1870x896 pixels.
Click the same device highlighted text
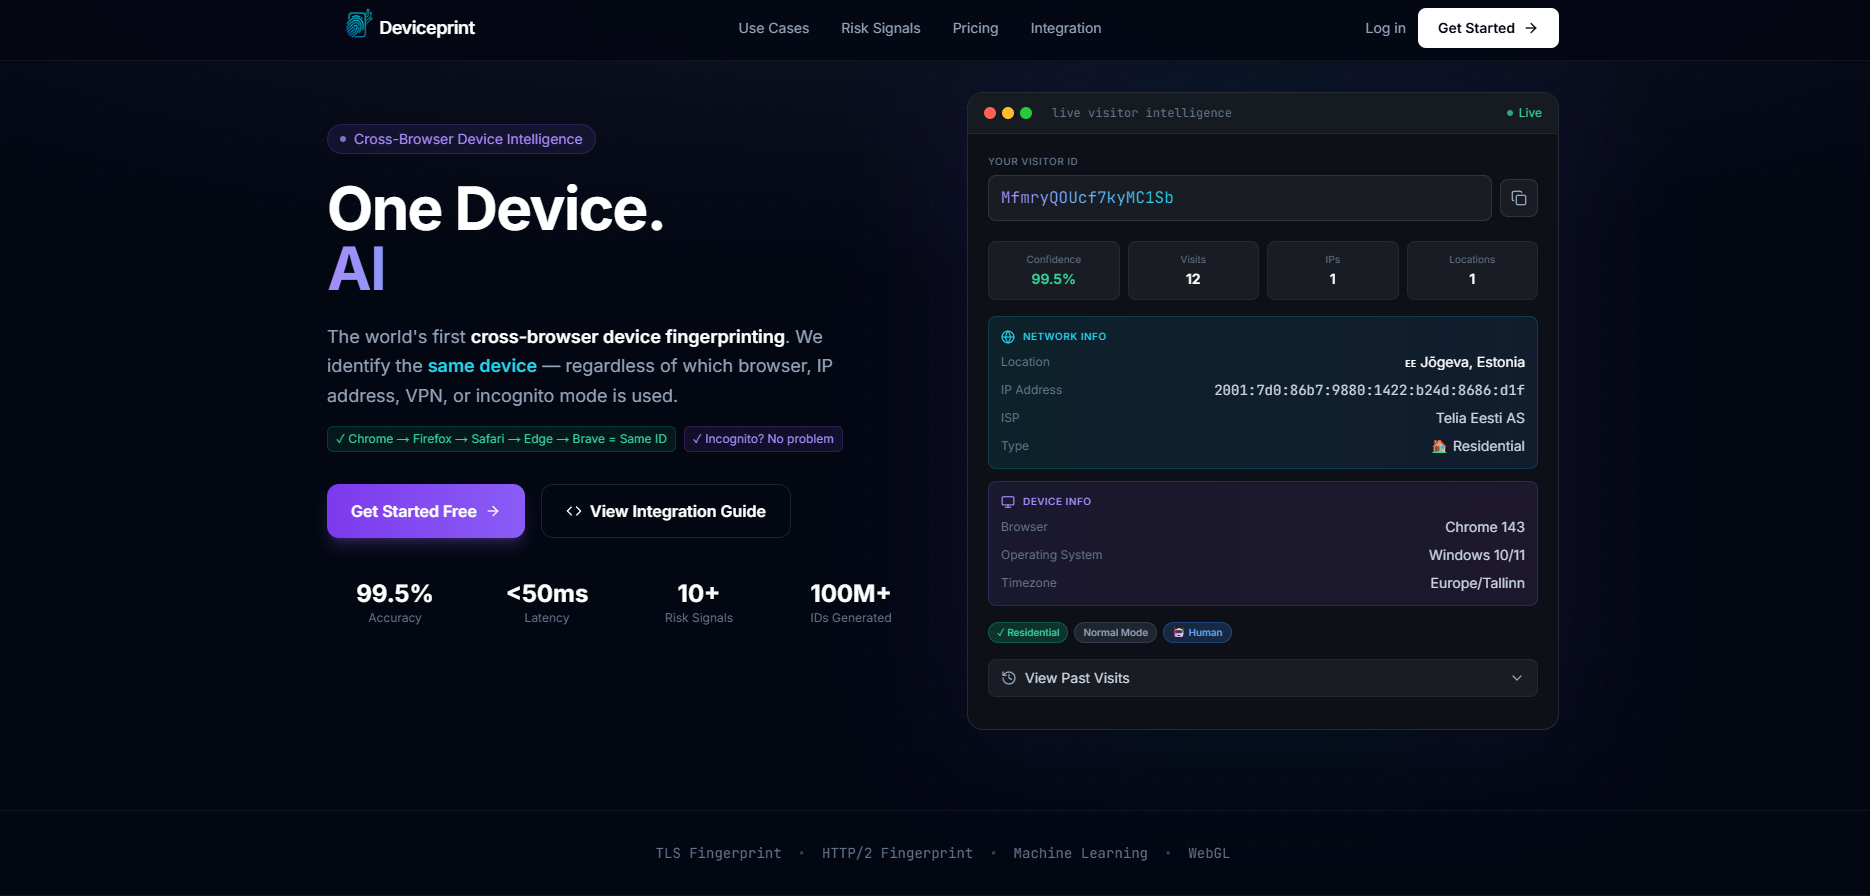click(482, 366)
